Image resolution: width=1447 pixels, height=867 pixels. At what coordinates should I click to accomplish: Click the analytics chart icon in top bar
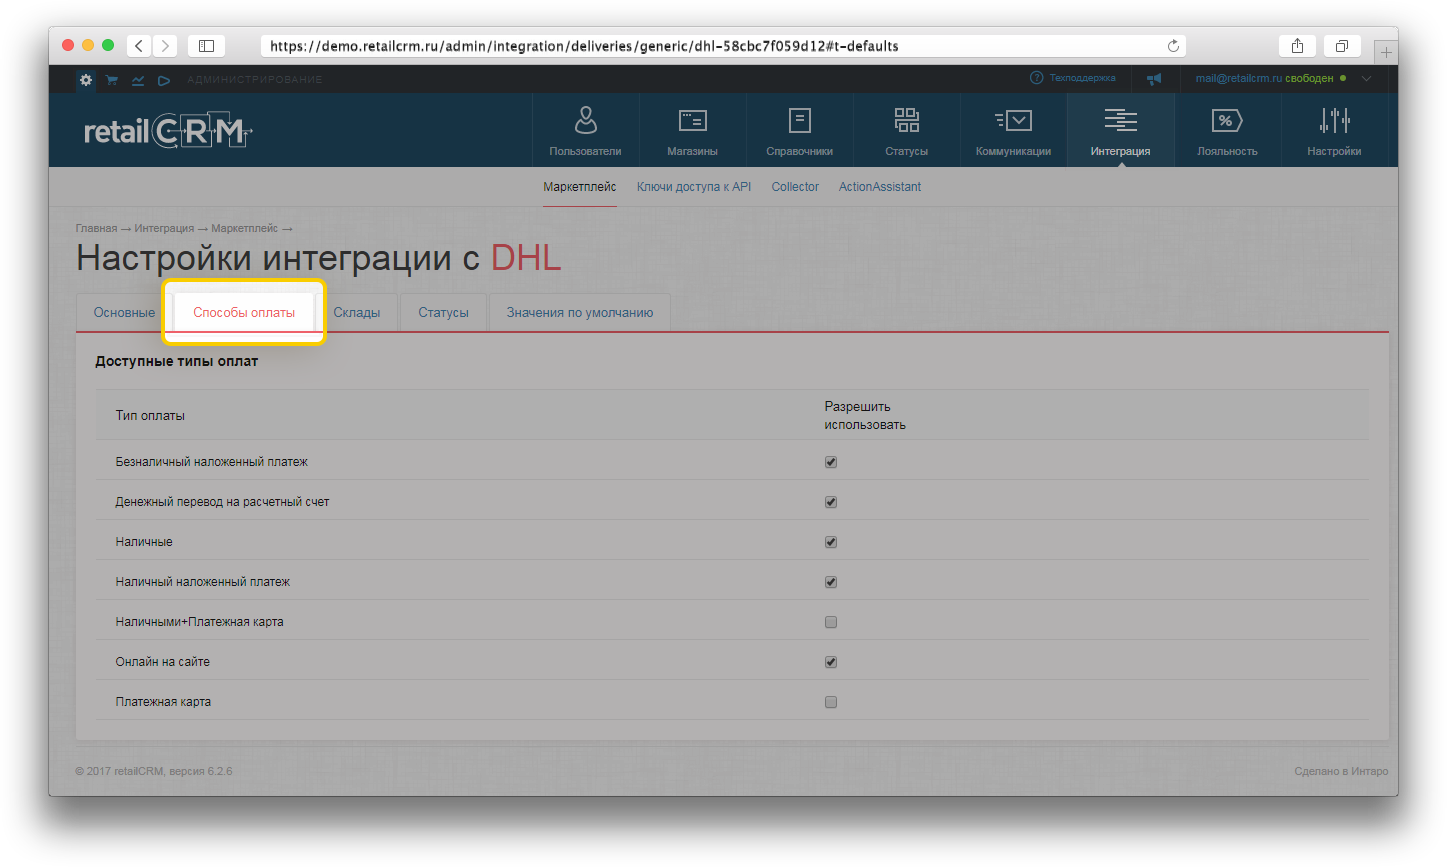tap(138, 80)
